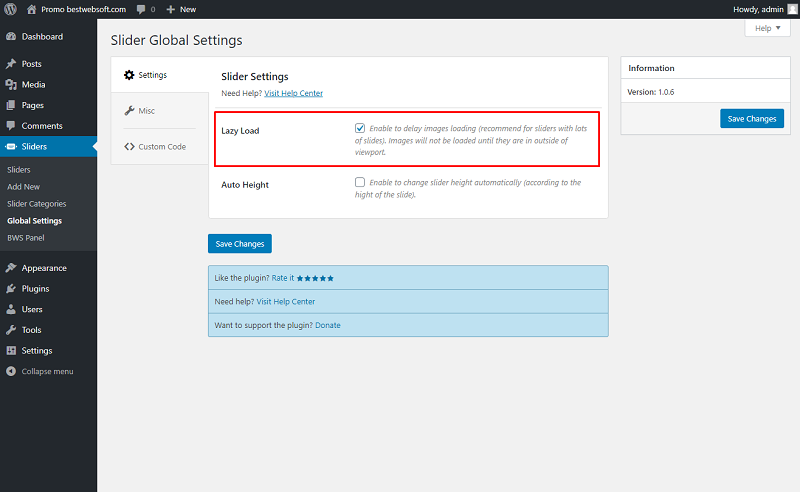The image size is (800, 492).
Task: Click the Comments speech bubble sidebar icon
Action: tap(11, 126)
